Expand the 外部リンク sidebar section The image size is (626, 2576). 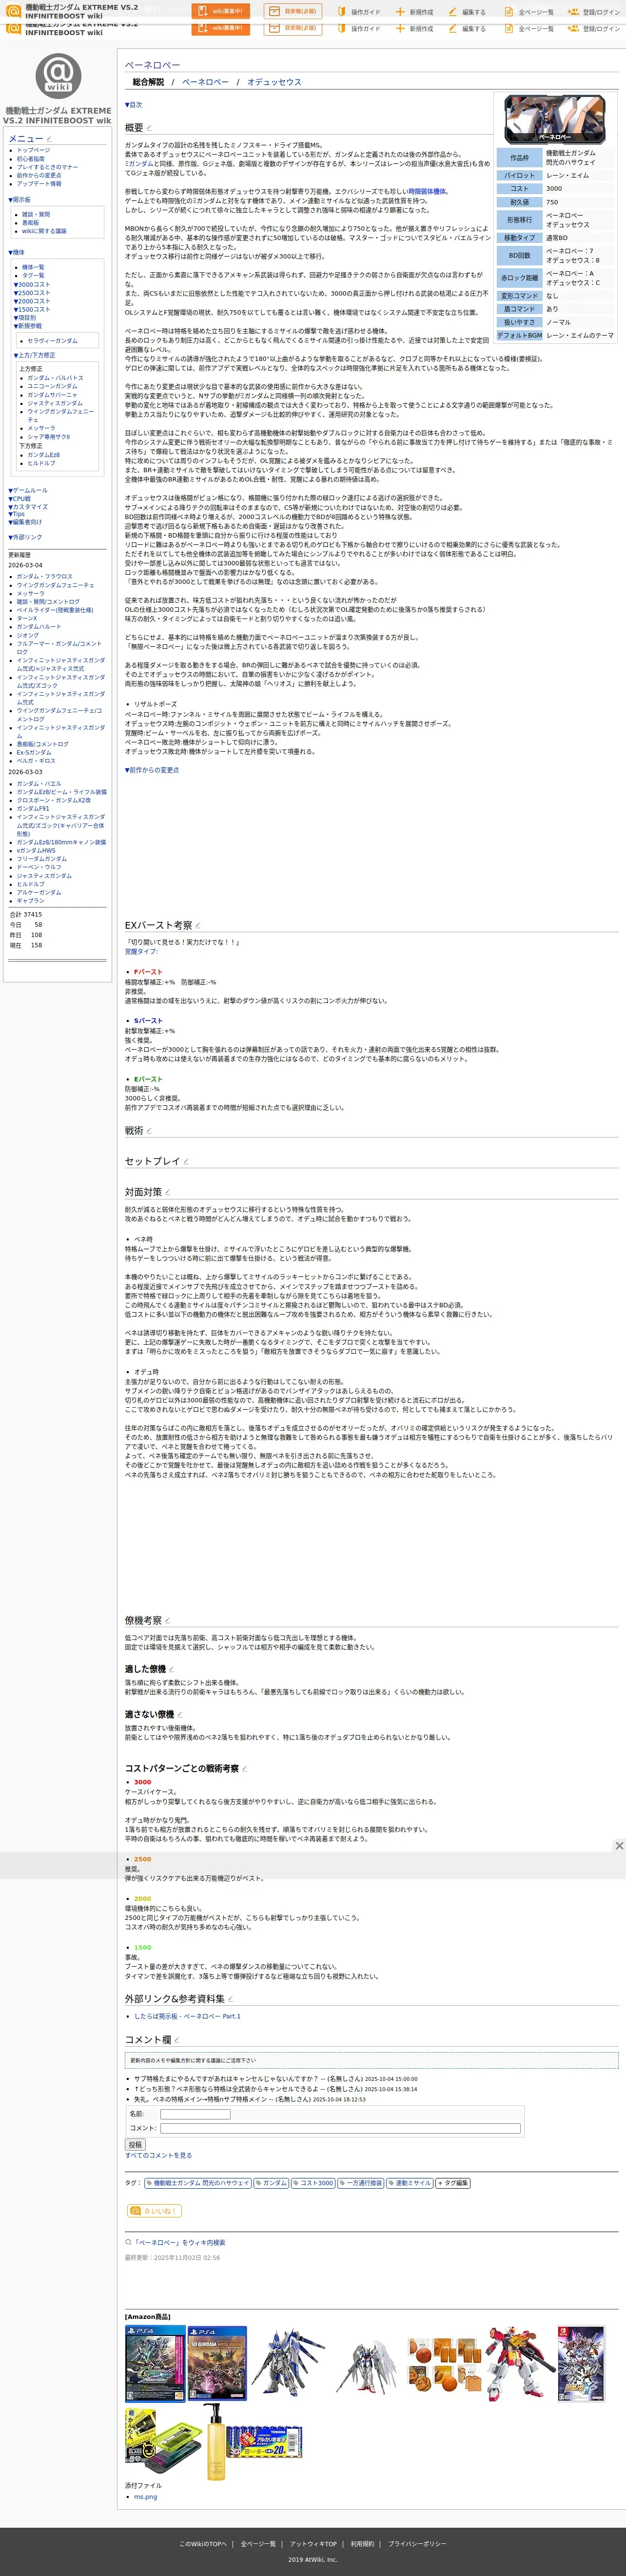tap(25, 537)
